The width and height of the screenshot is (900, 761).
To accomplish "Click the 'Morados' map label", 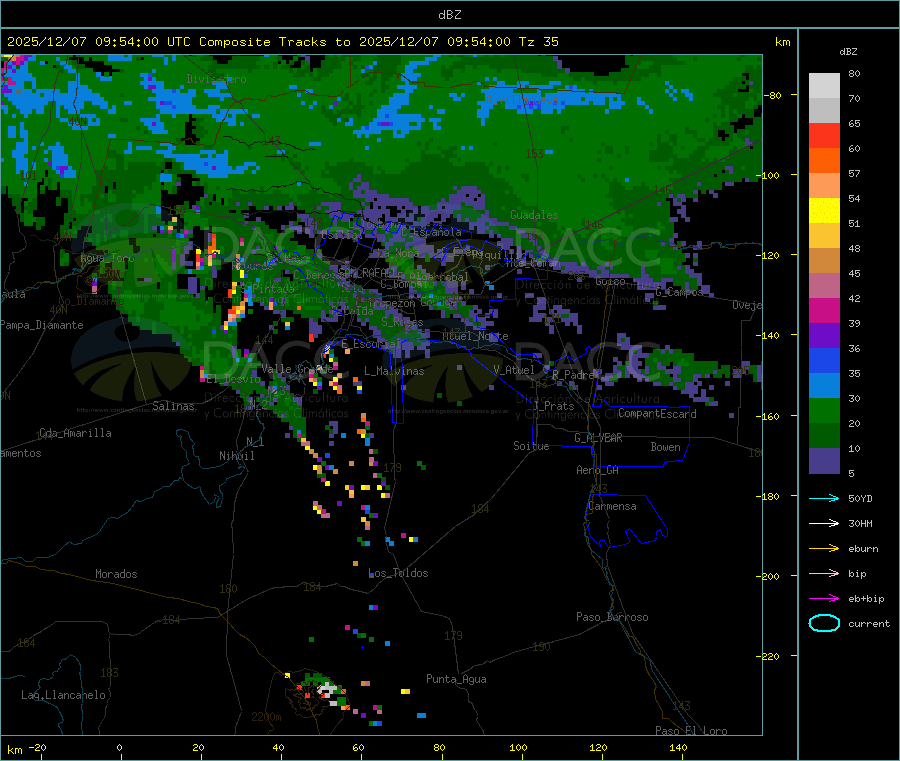I will click(116, 574).
